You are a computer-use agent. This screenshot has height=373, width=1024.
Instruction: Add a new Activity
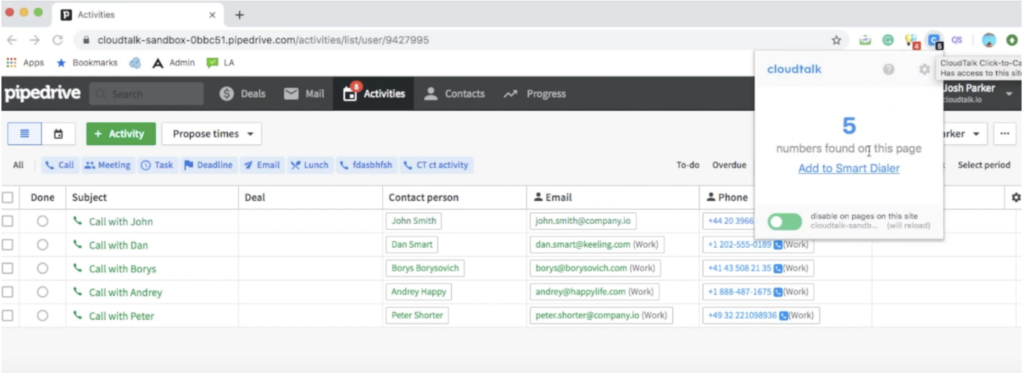click(x=121, y=134)
